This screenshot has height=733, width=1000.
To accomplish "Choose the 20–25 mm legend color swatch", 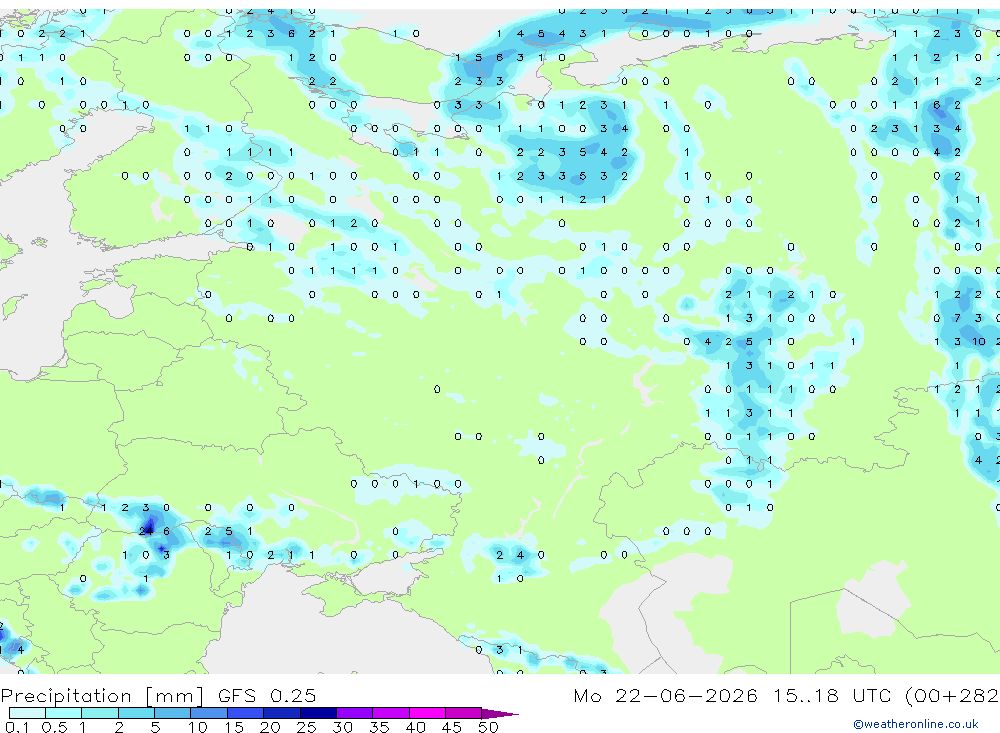I will pos(282,713).
